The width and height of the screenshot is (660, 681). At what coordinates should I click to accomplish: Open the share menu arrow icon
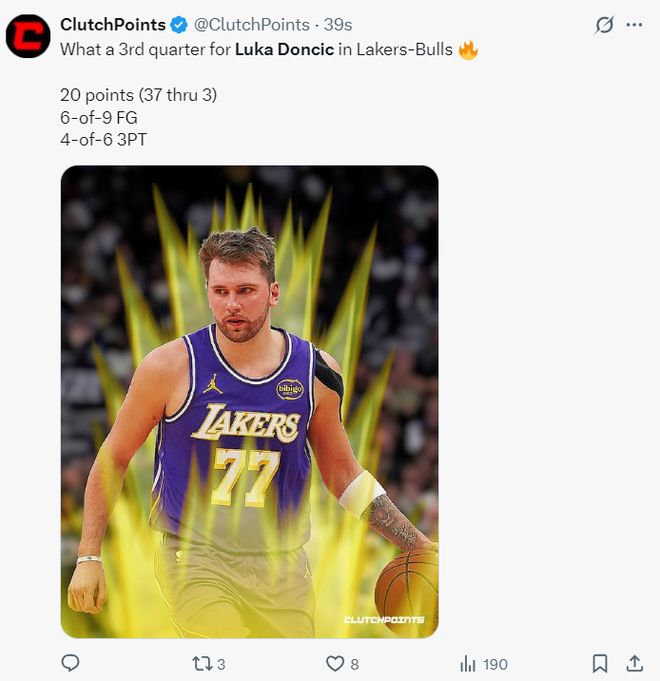[634, 663]
